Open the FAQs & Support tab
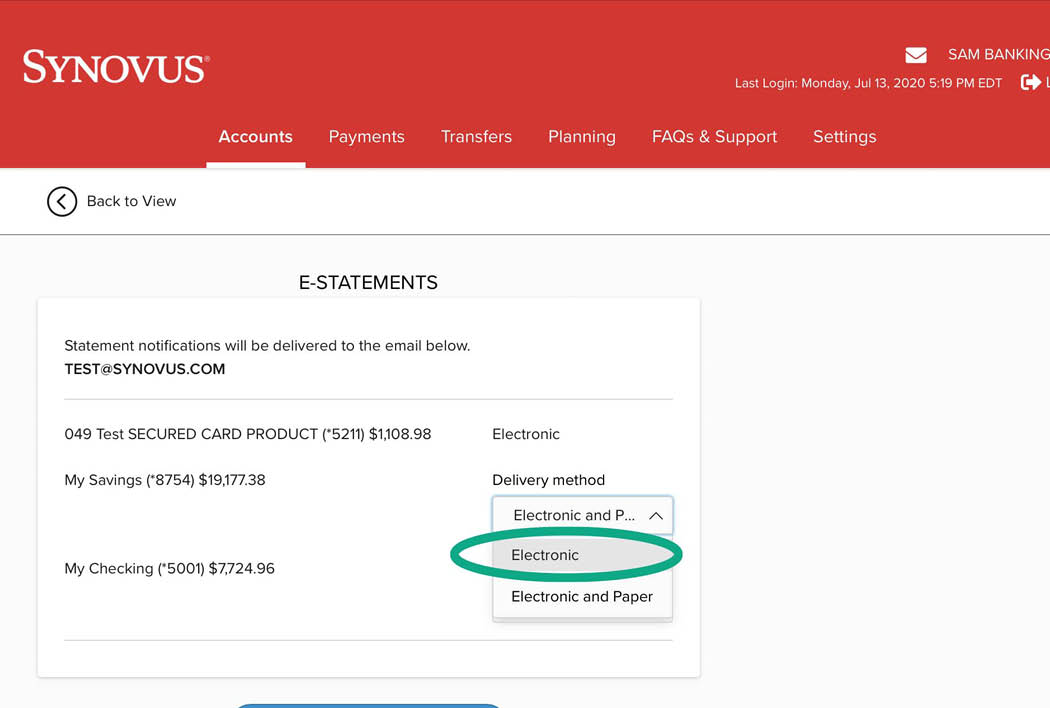Viewport: 1050px width, 708px height. (714, 137)
